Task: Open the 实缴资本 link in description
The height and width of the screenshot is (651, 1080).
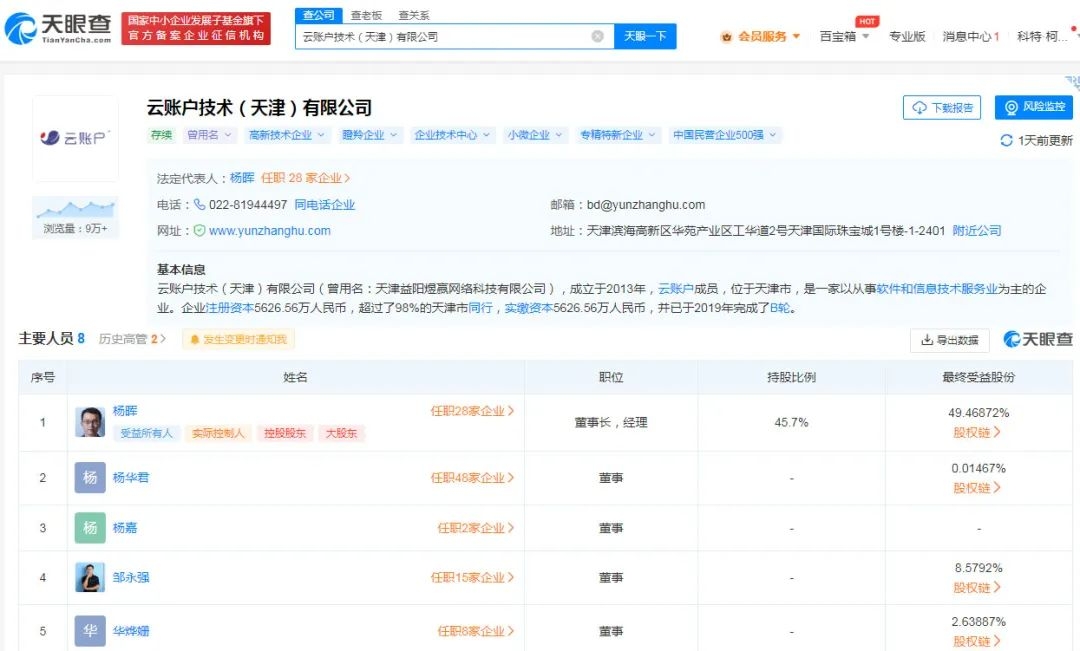Action: pyautogui.click(x=529, y=308)
